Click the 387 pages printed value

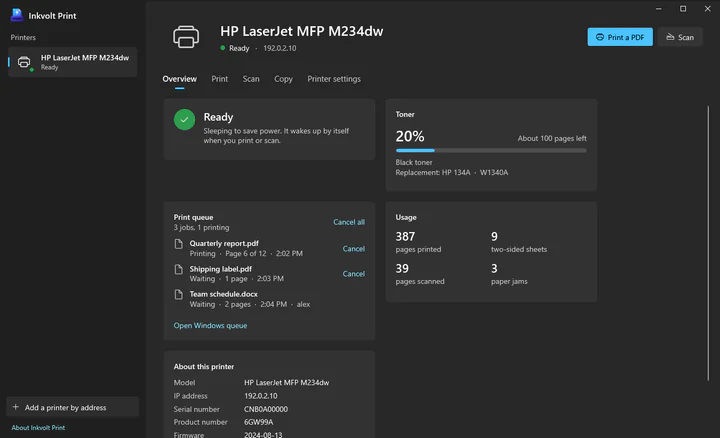coord(405,237)
